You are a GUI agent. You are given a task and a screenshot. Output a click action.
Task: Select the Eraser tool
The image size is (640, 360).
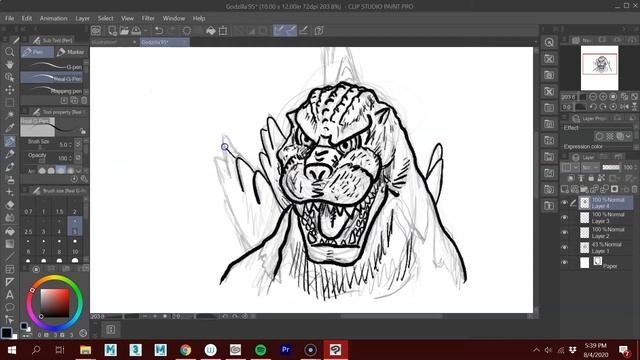(x=9, y=205)
